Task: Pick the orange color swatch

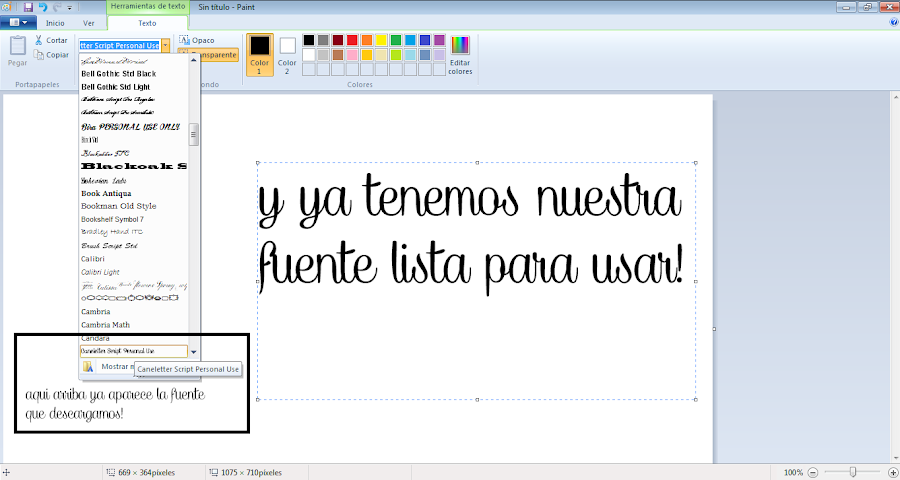Action: point(367,40)
